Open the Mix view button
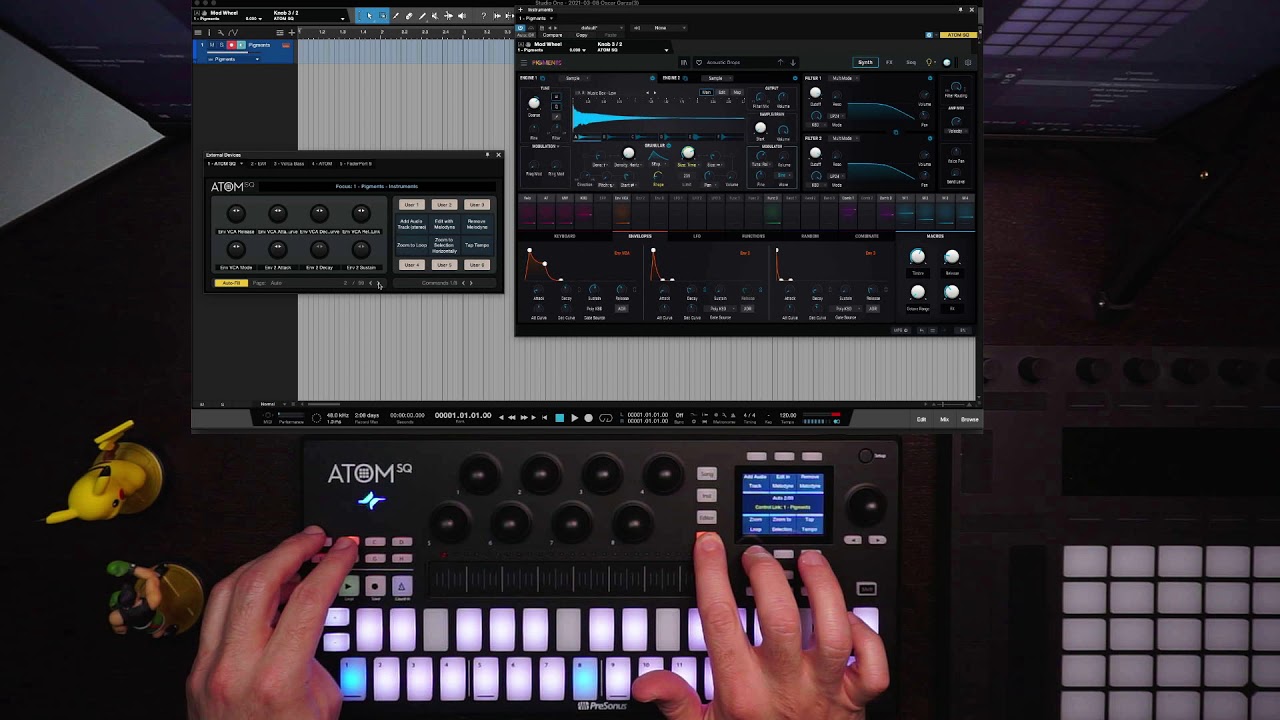1280x720 pixels. click(944, 419)
